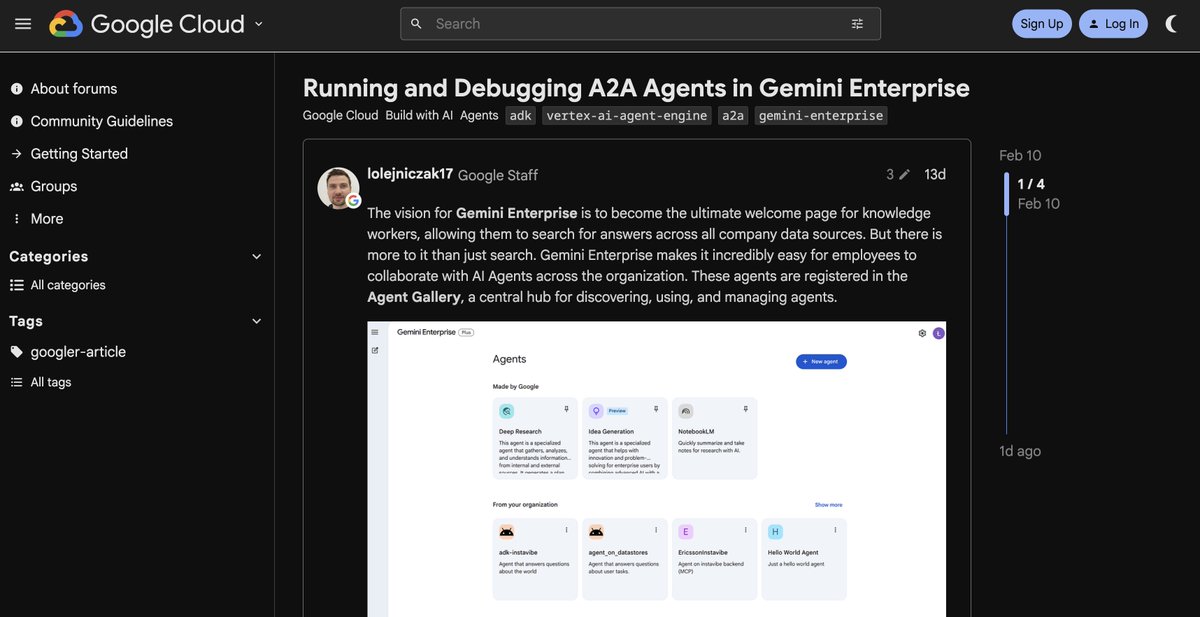The height and width of the screenshot is (617, 1200).
Task: Click the timeline scroller handle
Action: (x=1007, y=194)
